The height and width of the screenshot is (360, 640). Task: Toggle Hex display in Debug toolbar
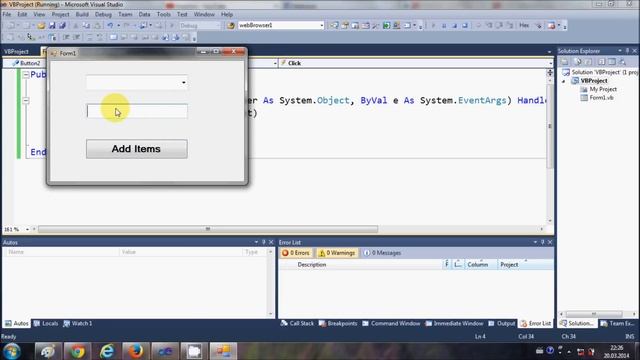click(x=524, y=25)
